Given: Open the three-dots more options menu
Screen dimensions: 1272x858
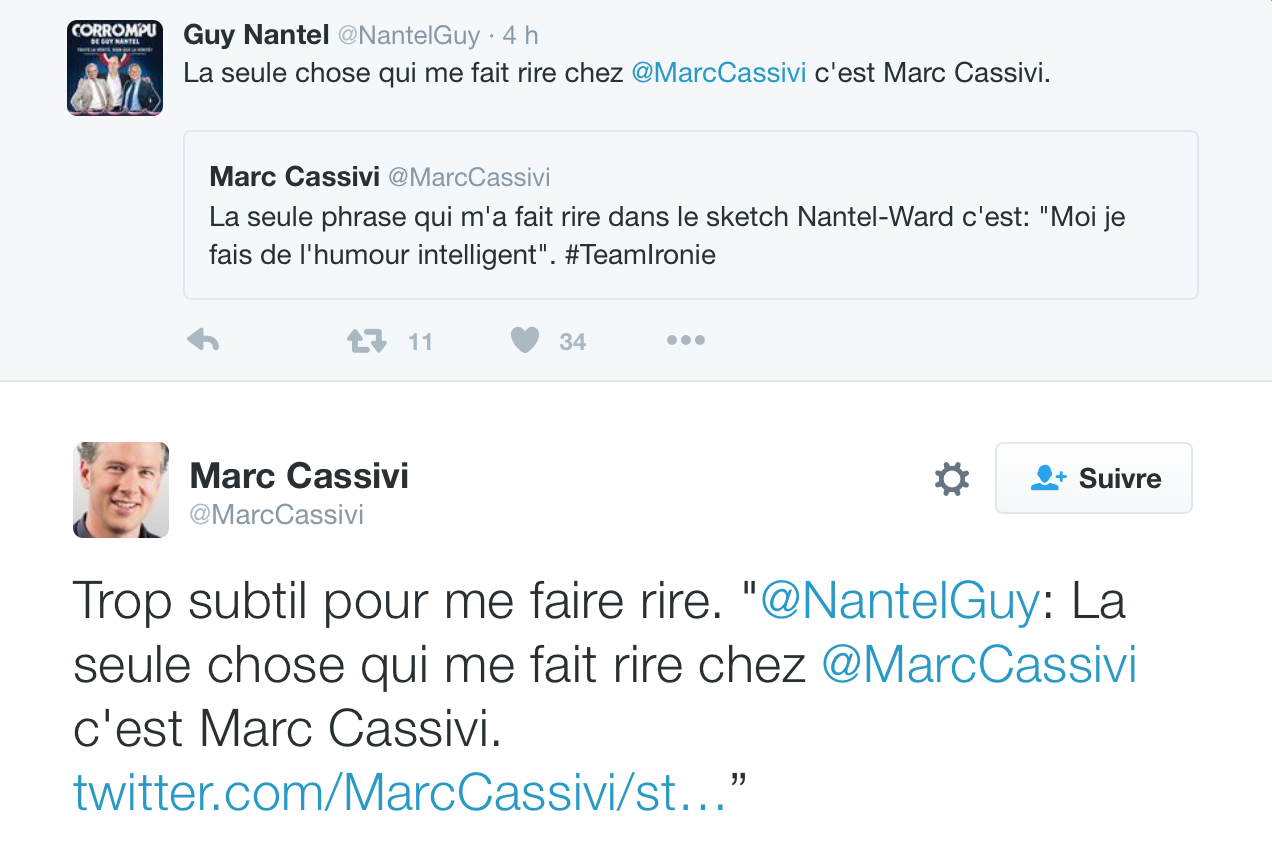Looking at the screenshot, I should [x=685, y=341].
